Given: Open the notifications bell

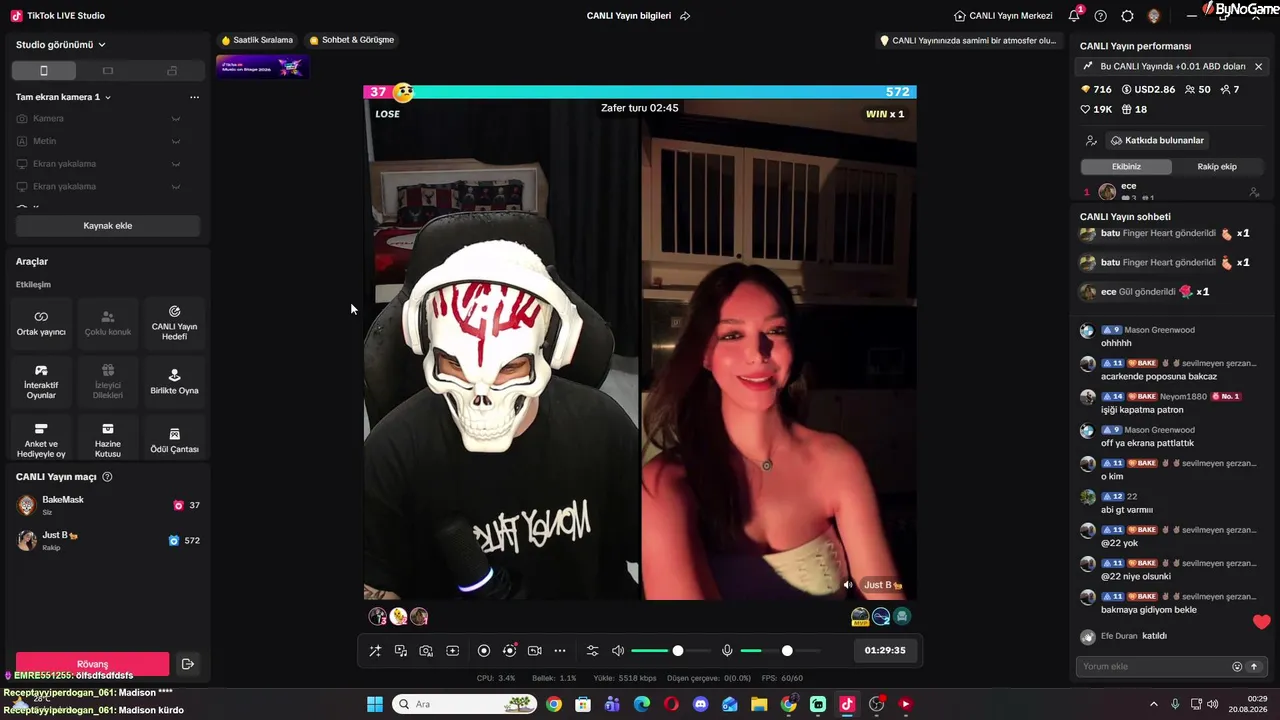Looking at the screenshot, I should point(1075,15).
